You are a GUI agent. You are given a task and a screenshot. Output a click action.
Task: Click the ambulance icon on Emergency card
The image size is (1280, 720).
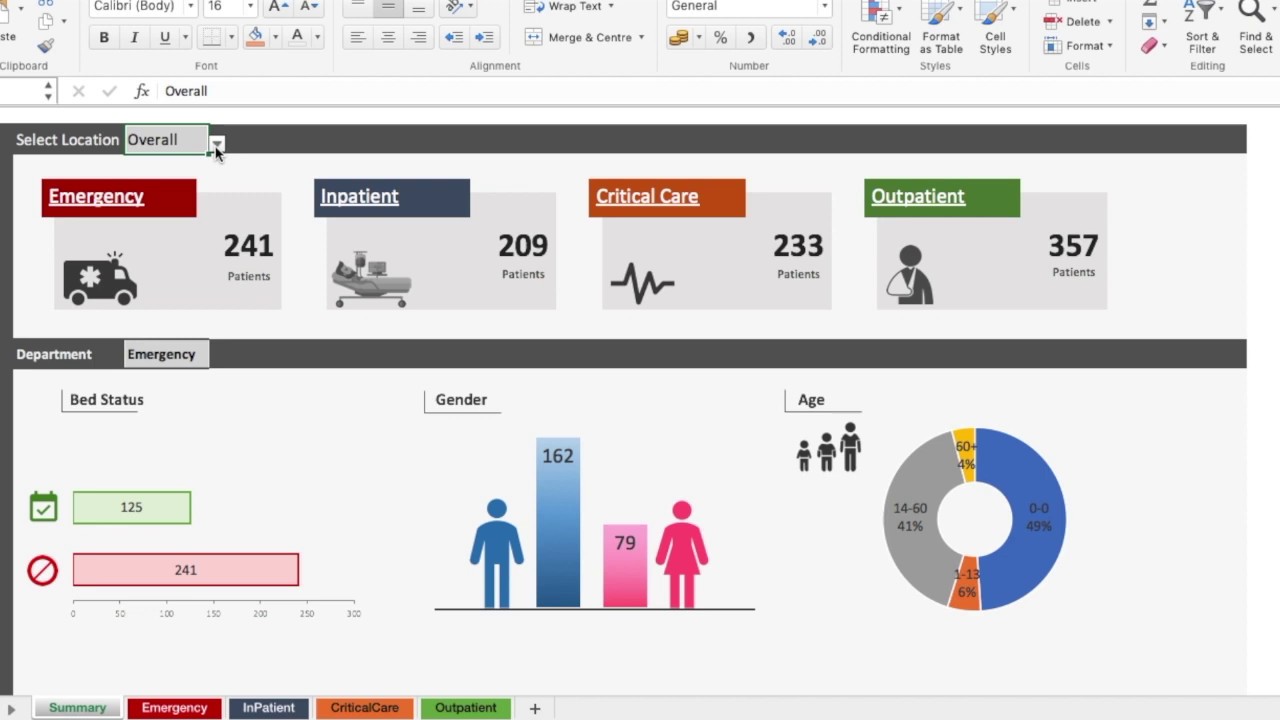(x=100, y=278)
